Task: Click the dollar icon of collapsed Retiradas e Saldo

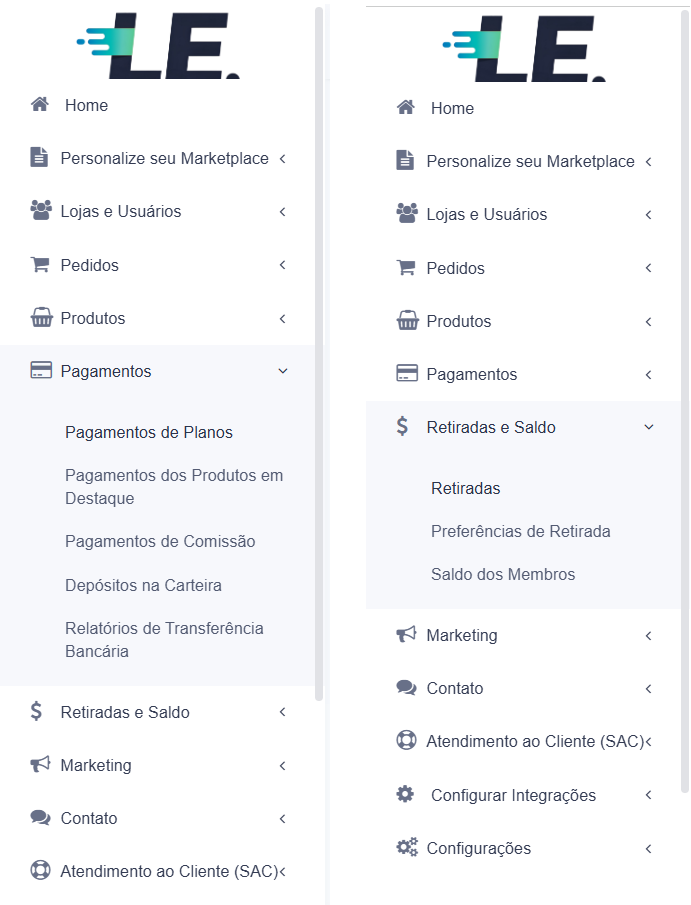Action: click(x=36, y=711)
